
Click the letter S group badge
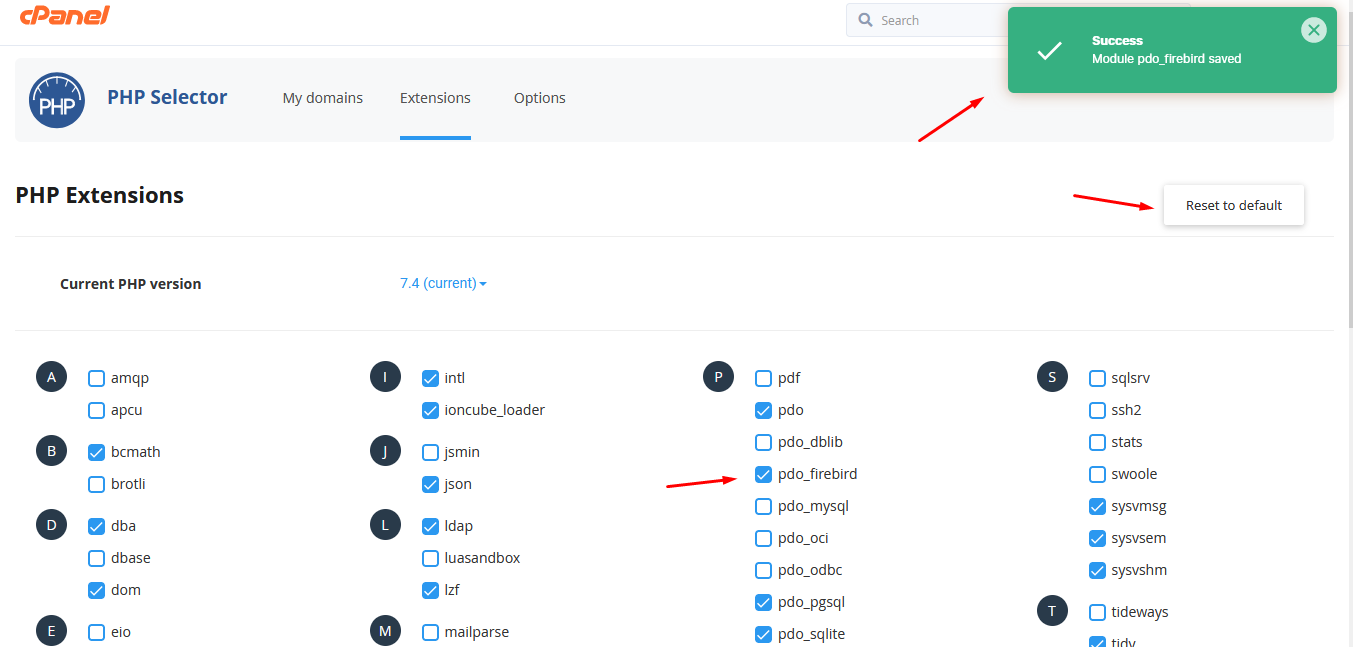tap(1052, 377)
